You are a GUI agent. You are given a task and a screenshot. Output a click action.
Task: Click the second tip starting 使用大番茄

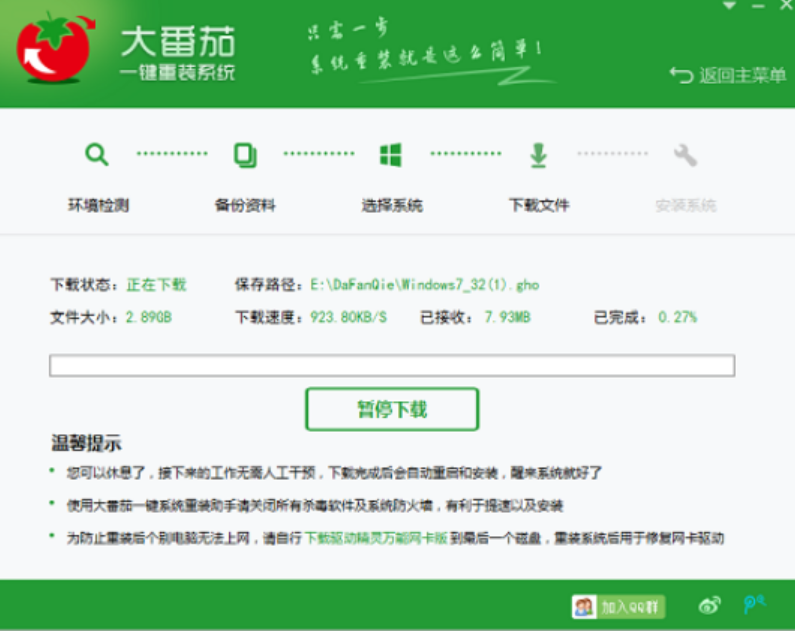315,506
